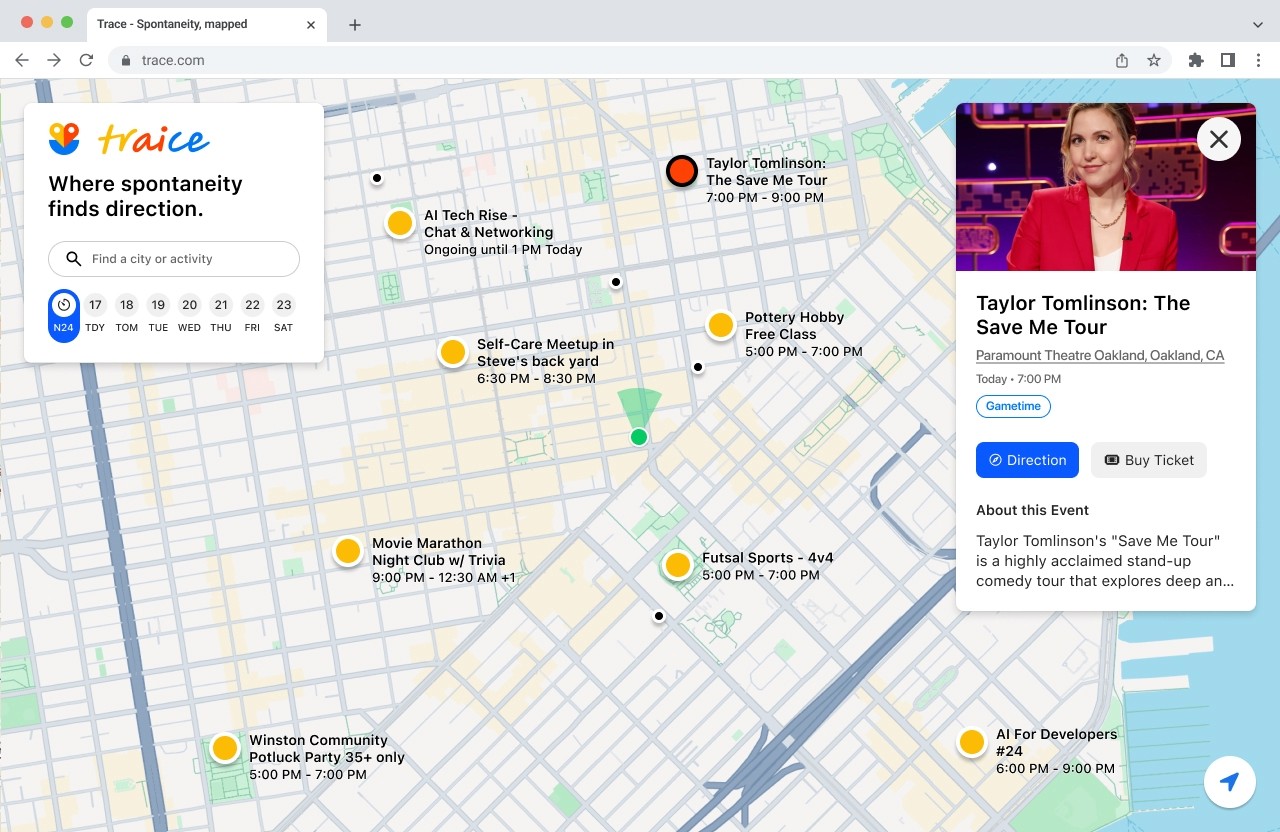Open the browser three-dot menu
The height and width of the screenshot is (832, 1280).
[1260, 60]
